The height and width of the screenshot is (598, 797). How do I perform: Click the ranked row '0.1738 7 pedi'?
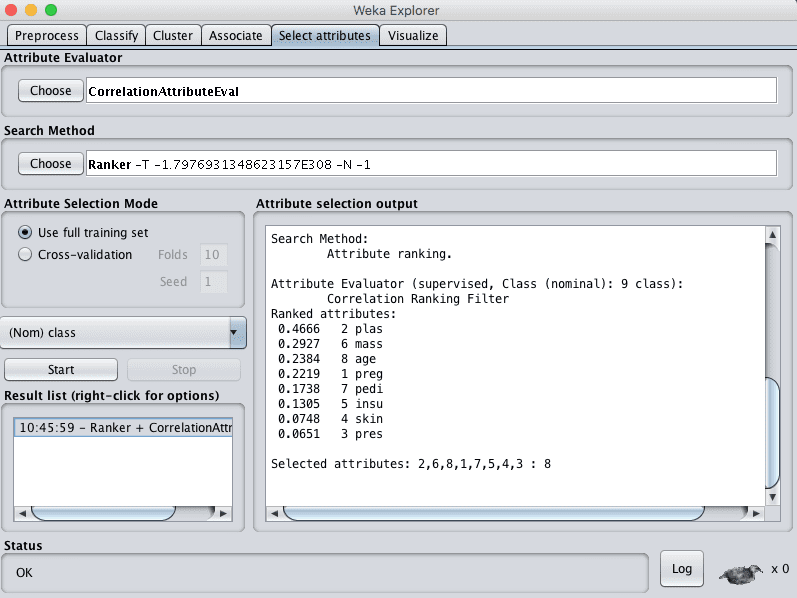[330, 389]
